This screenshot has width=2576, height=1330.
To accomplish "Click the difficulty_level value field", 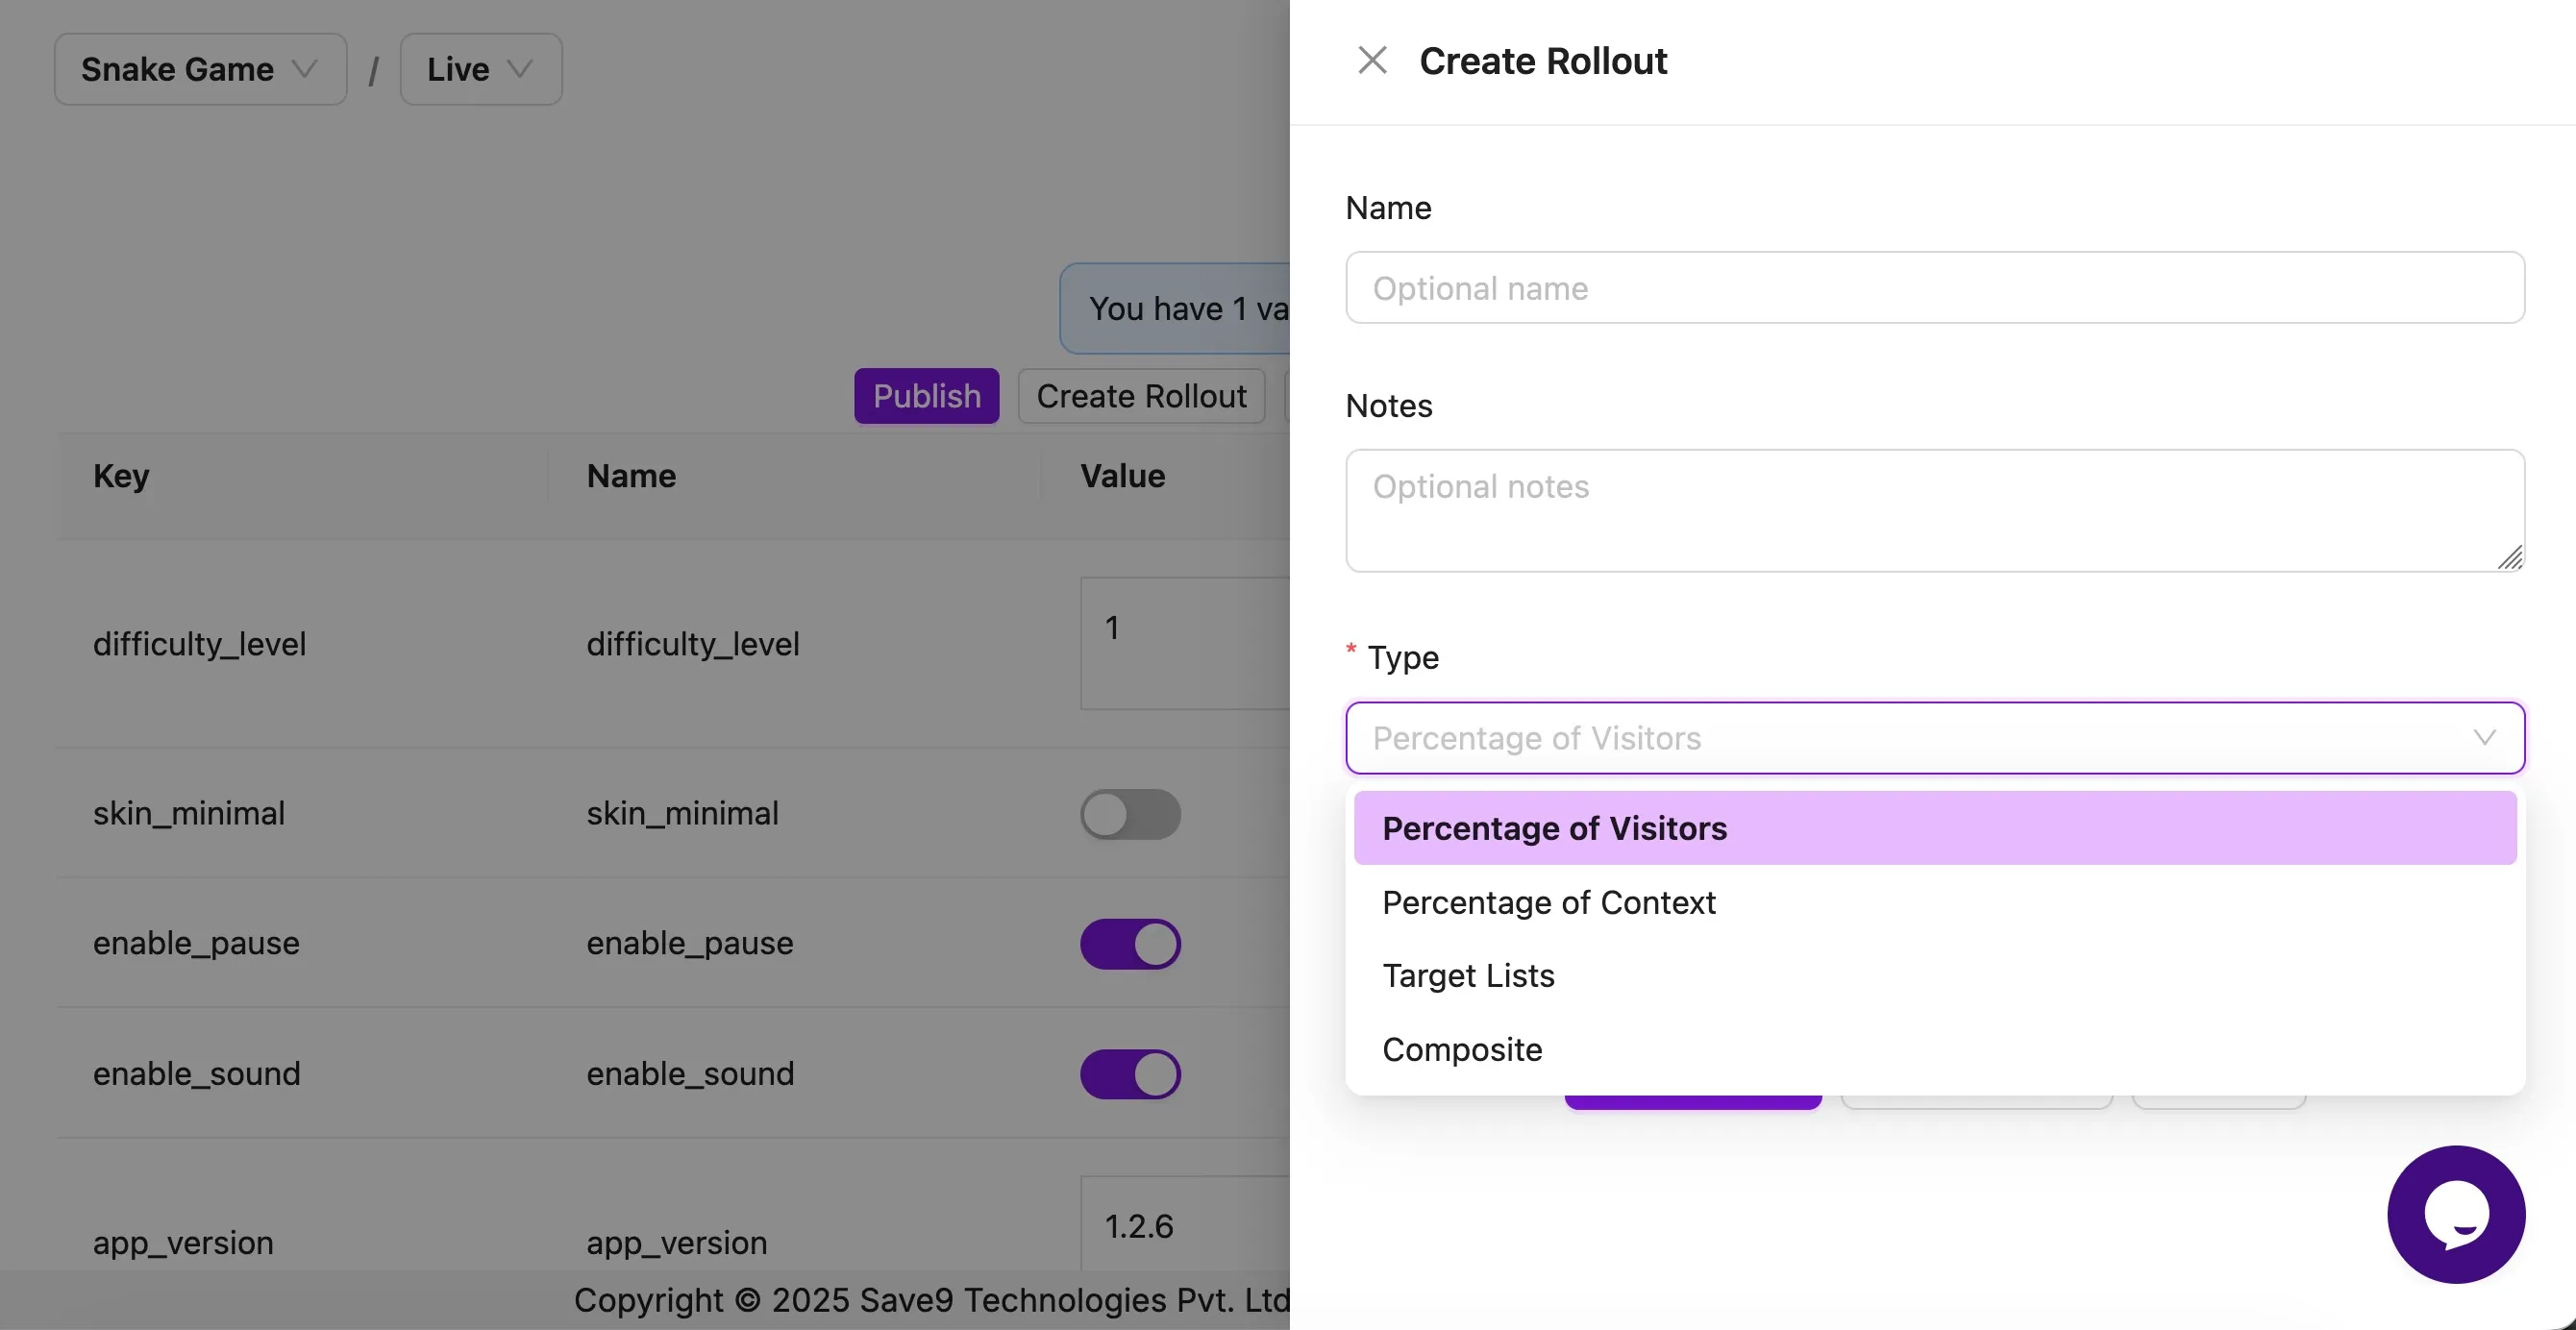I will (x=1185, y=643).
